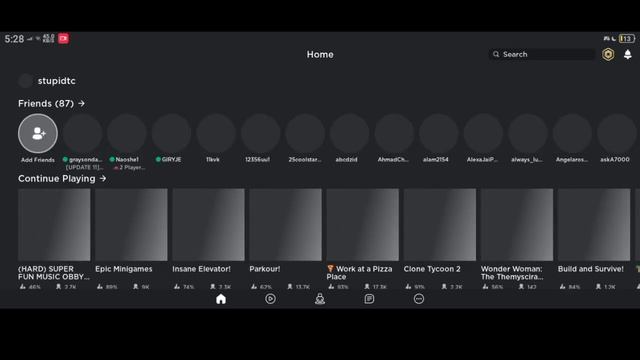The image size is (640, 360).
Task: Click the search magnifier icon
Action: [x=496, y=54]
